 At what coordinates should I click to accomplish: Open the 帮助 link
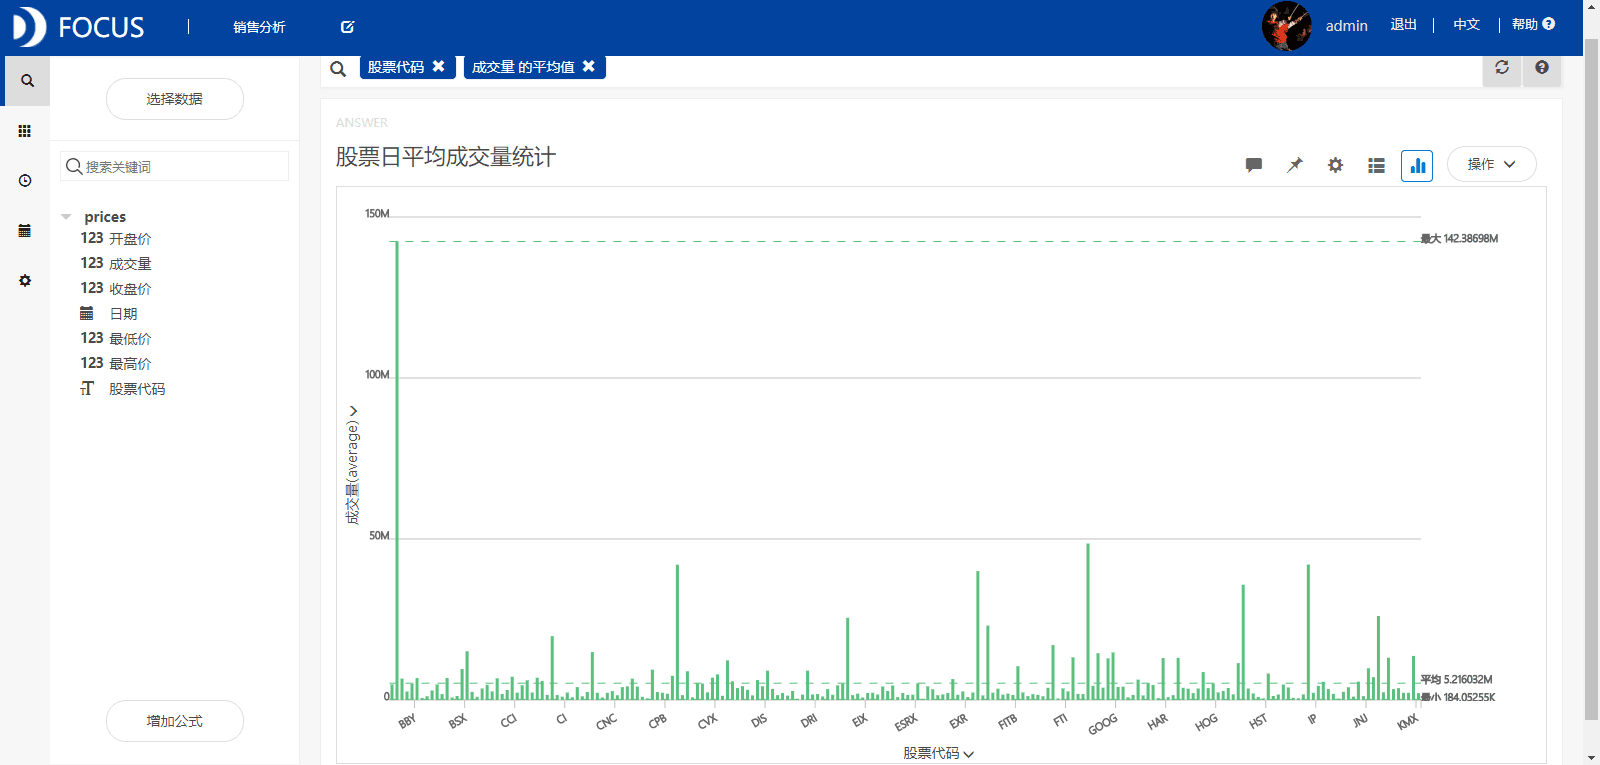tap(1525, 24)
